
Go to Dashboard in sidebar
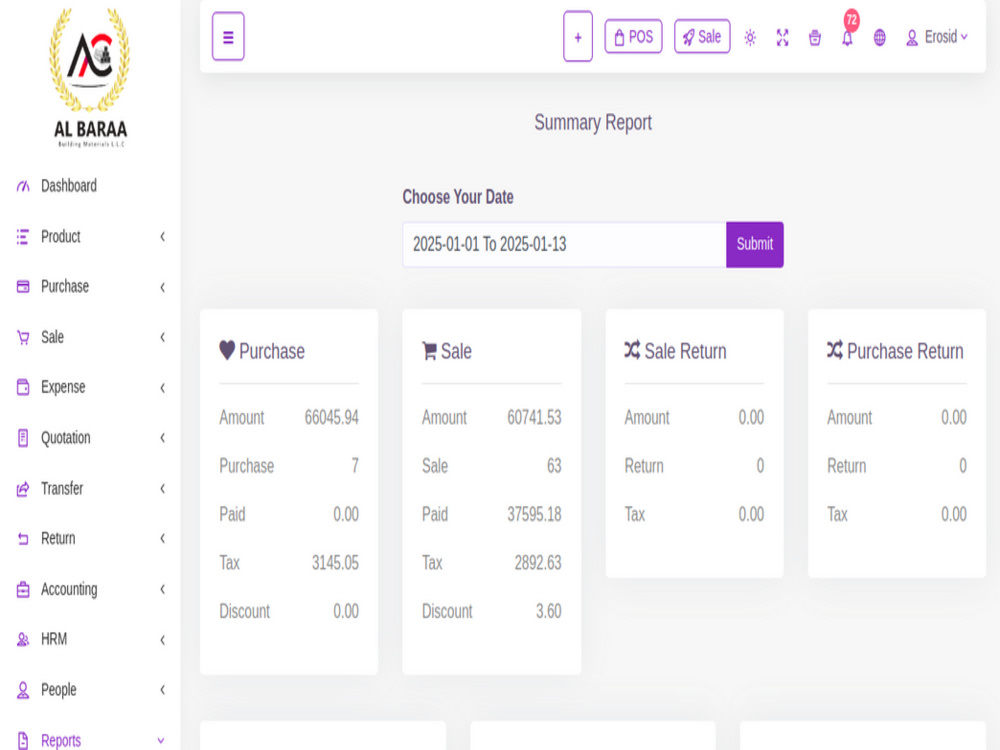[x=68, y=186]
